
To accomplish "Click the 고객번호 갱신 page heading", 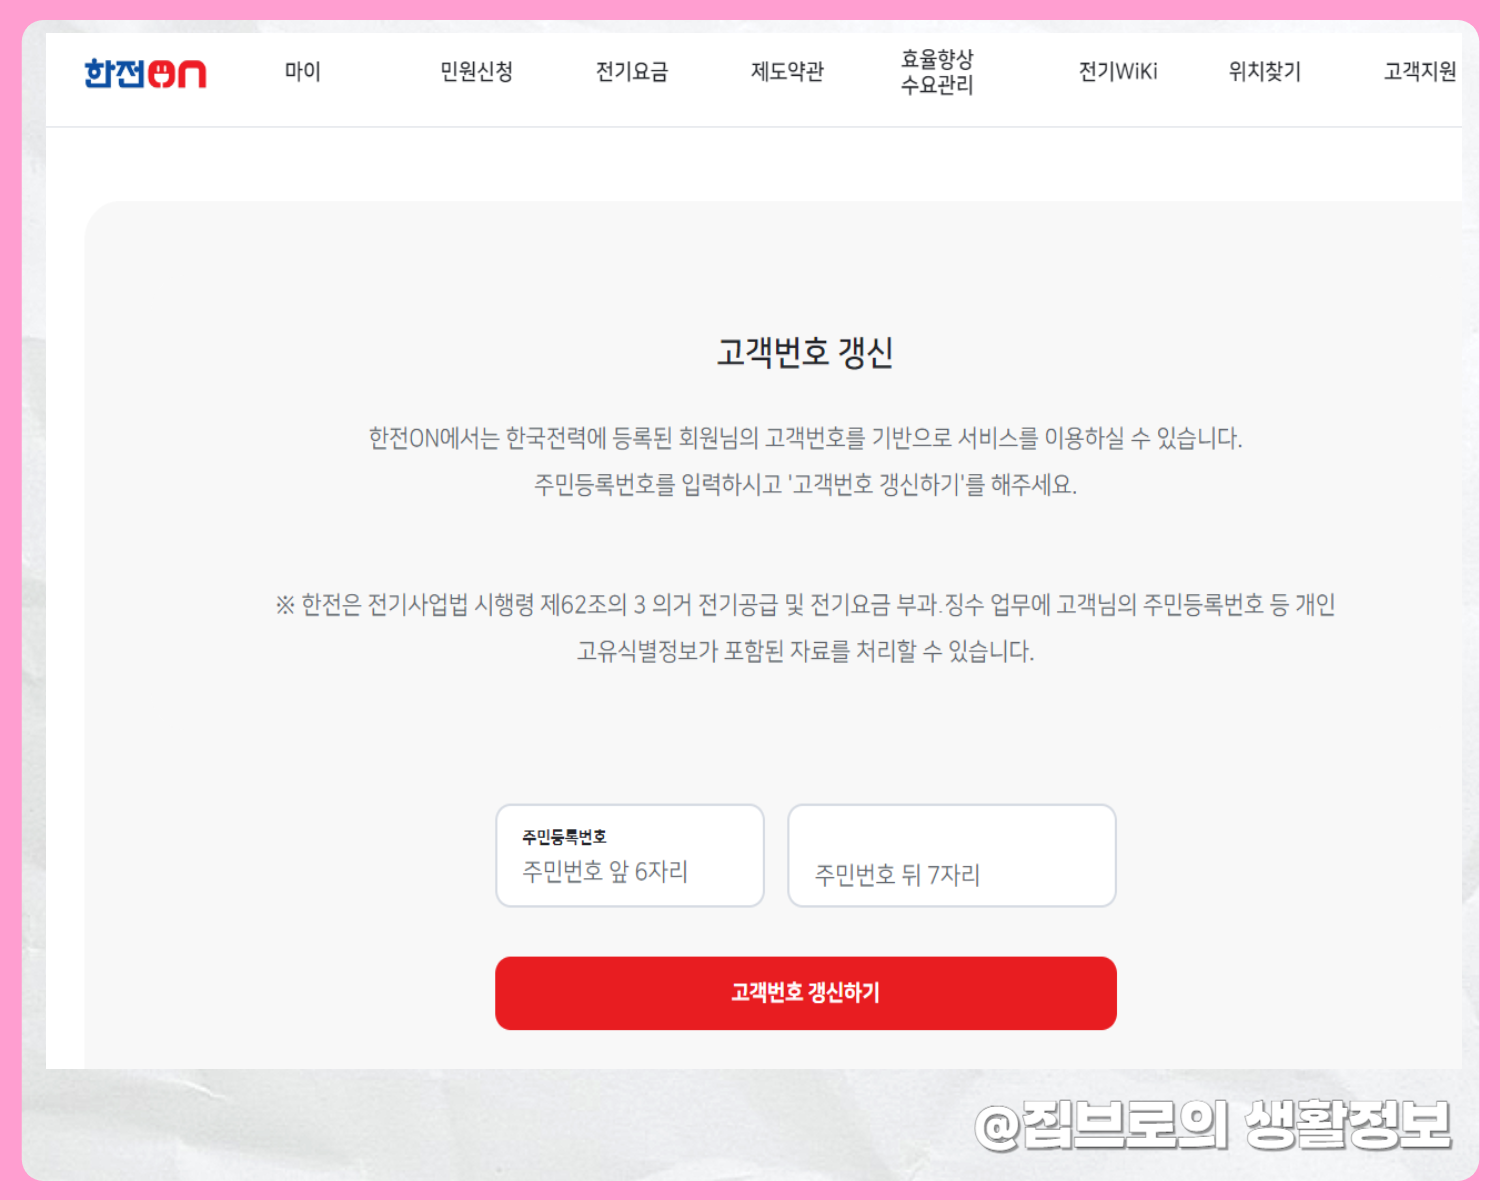I will 805,352.
